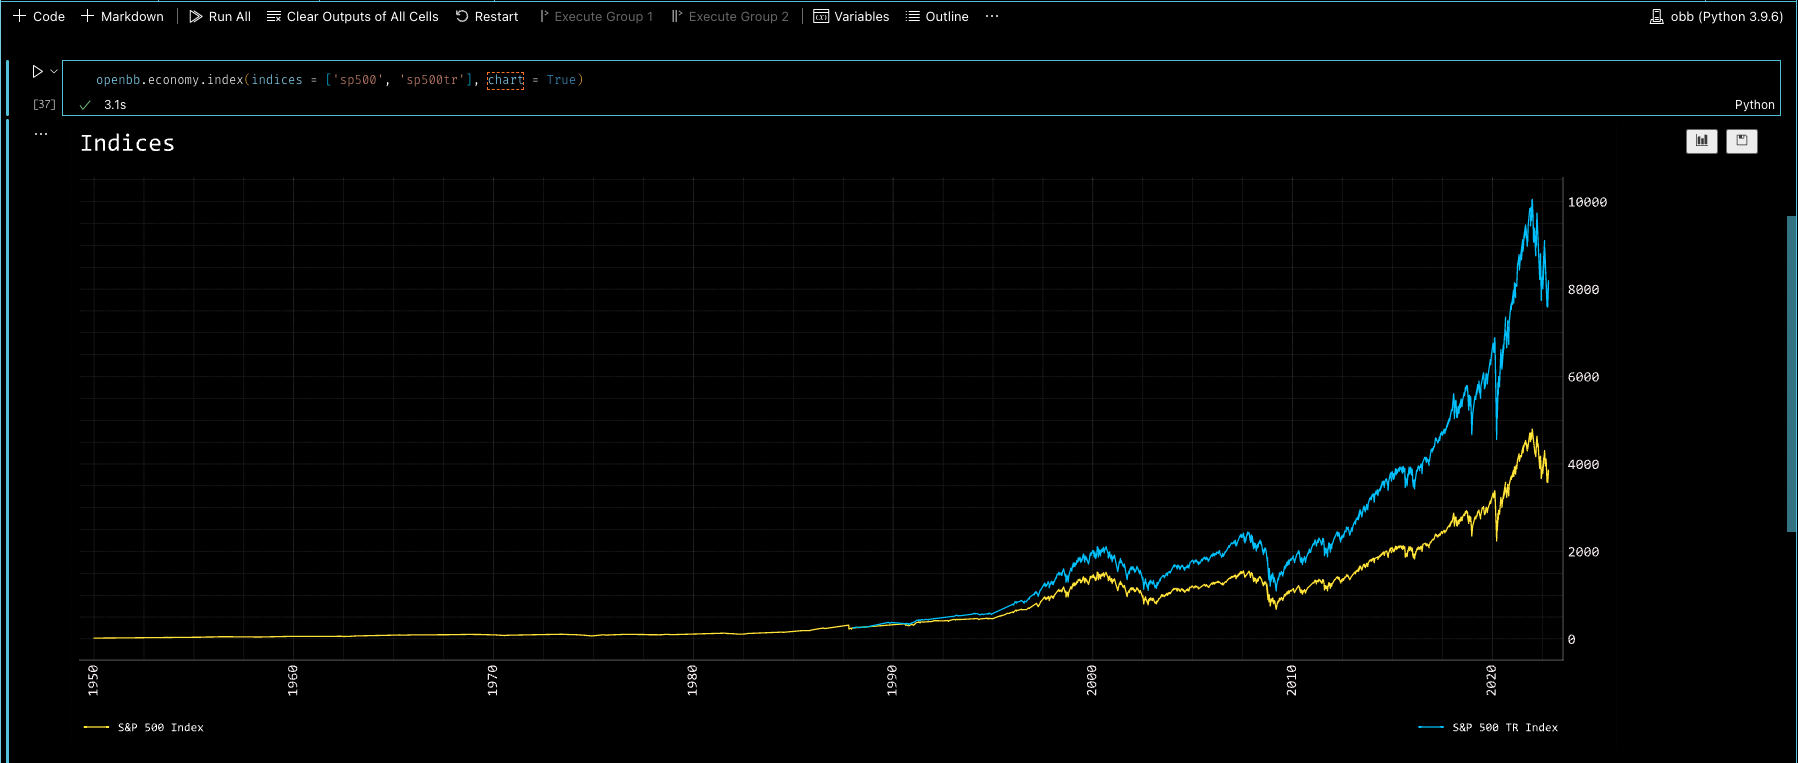1798x763 pixels.
Task: Select the obb Python 3.9.6 kernel
Action: [1716, 16]
